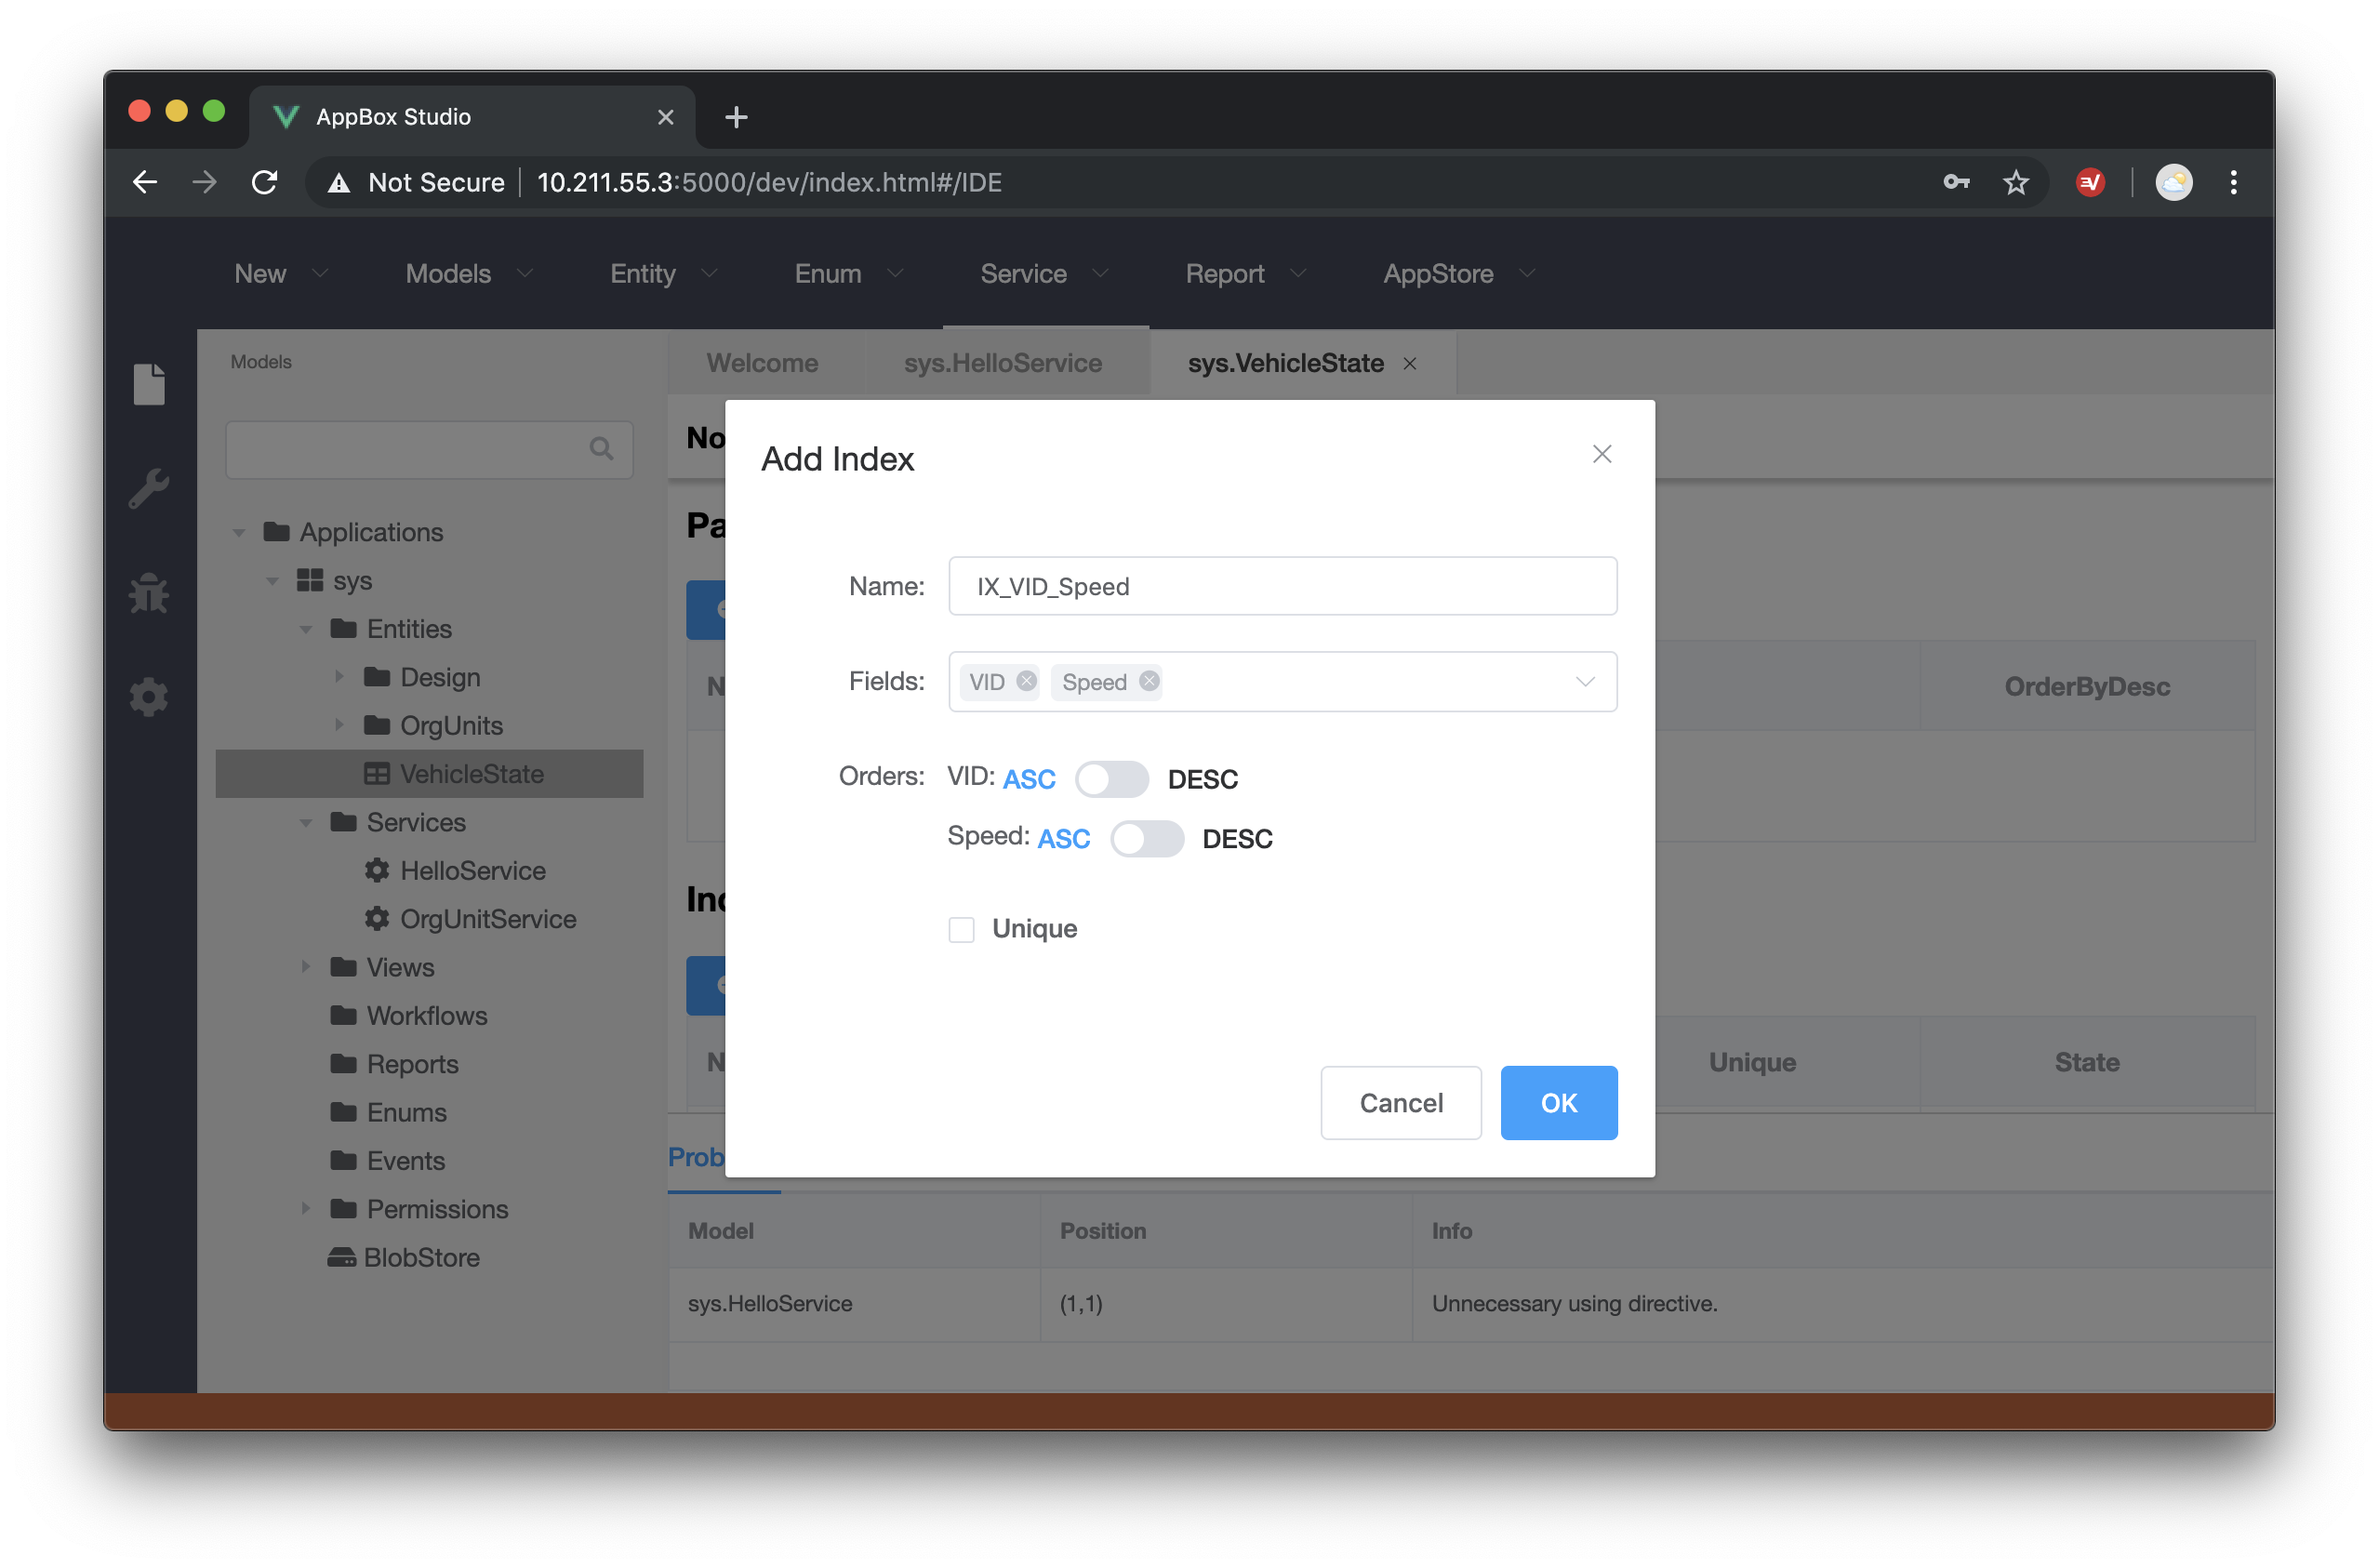The image size is (2379, 1568).
Task: Click the gear settings icon in left sidebar
Action: (149, 697)
